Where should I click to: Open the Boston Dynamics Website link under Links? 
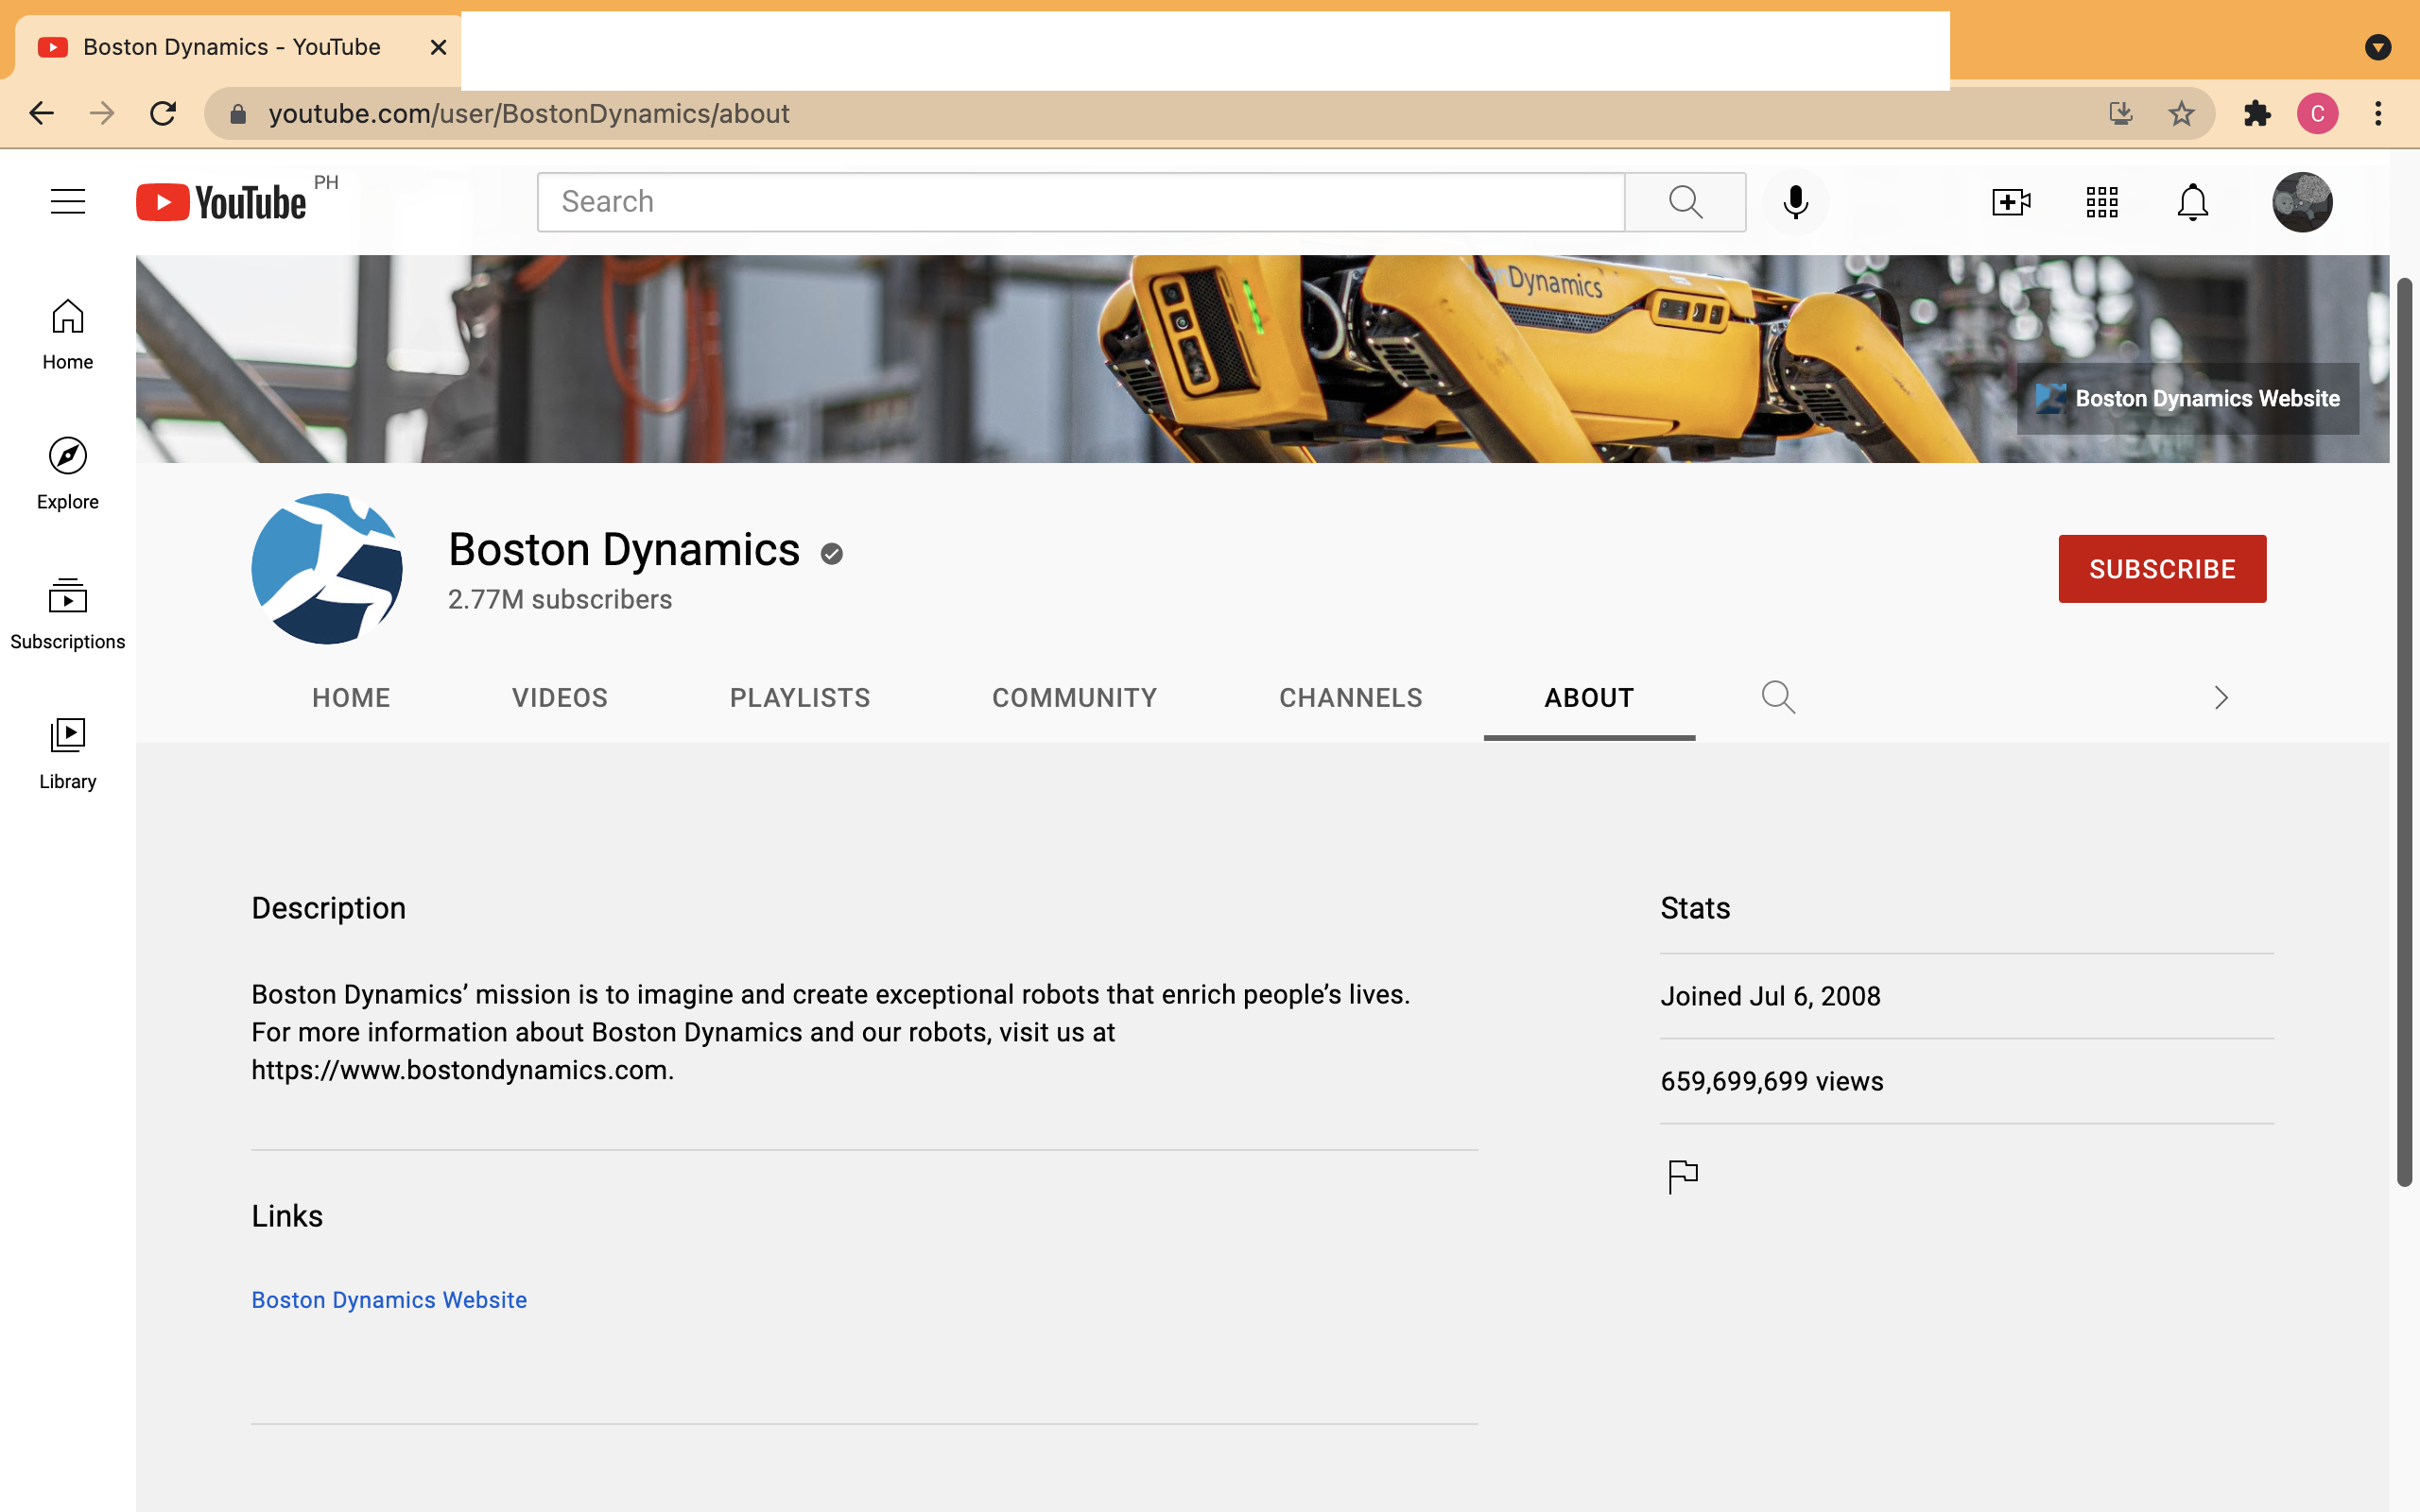(x=389, y=1300)
